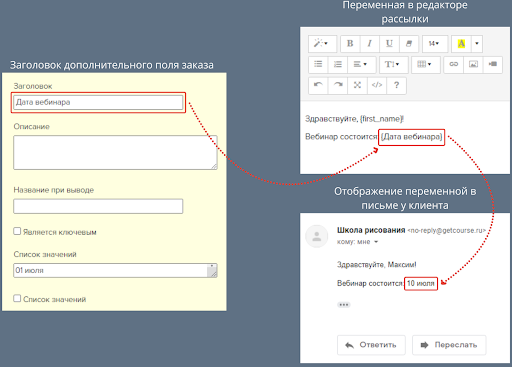Insert a link using the chain icon
This screenshot has height=367, width=512.
click(x=454, y=64)
